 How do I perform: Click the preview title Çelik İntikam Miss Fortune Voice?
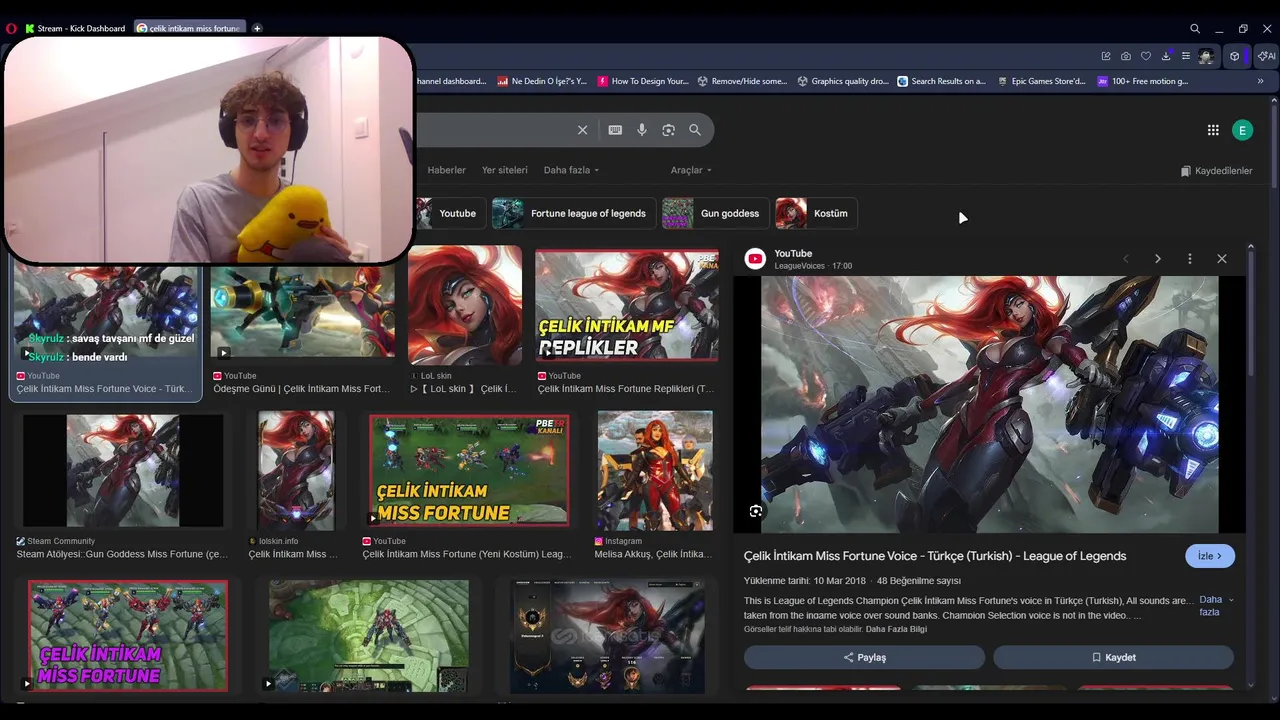point(935,556)
